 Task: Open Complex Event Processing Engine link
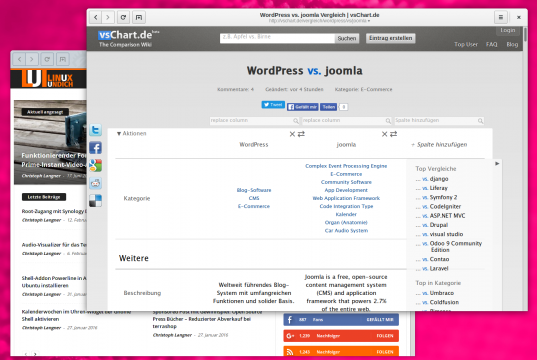346,166
